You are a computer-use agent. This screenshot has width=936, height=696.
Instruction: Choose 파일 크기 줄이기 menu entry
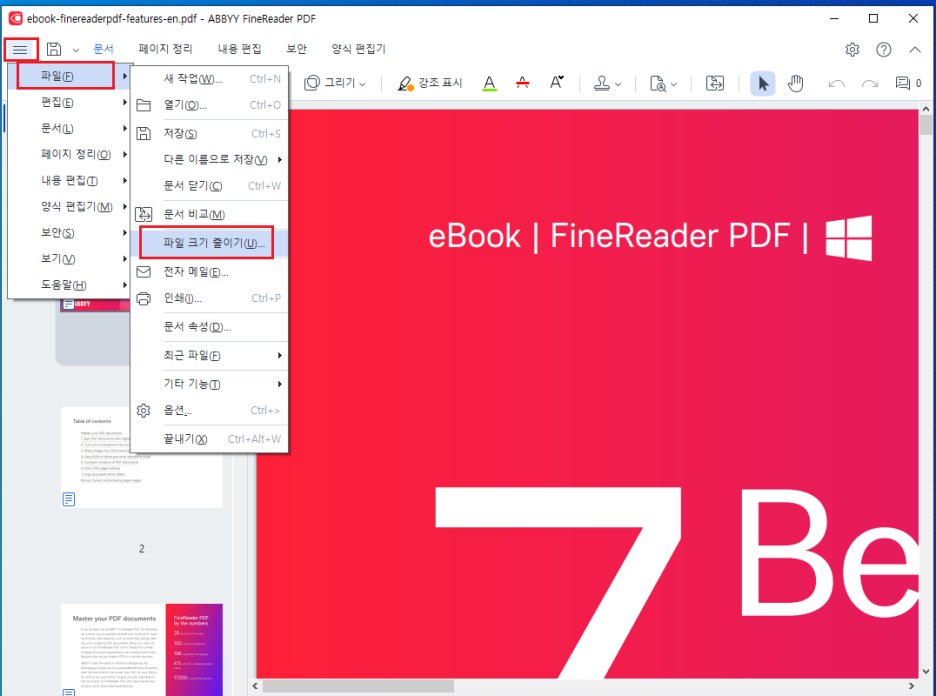(210, 243)
